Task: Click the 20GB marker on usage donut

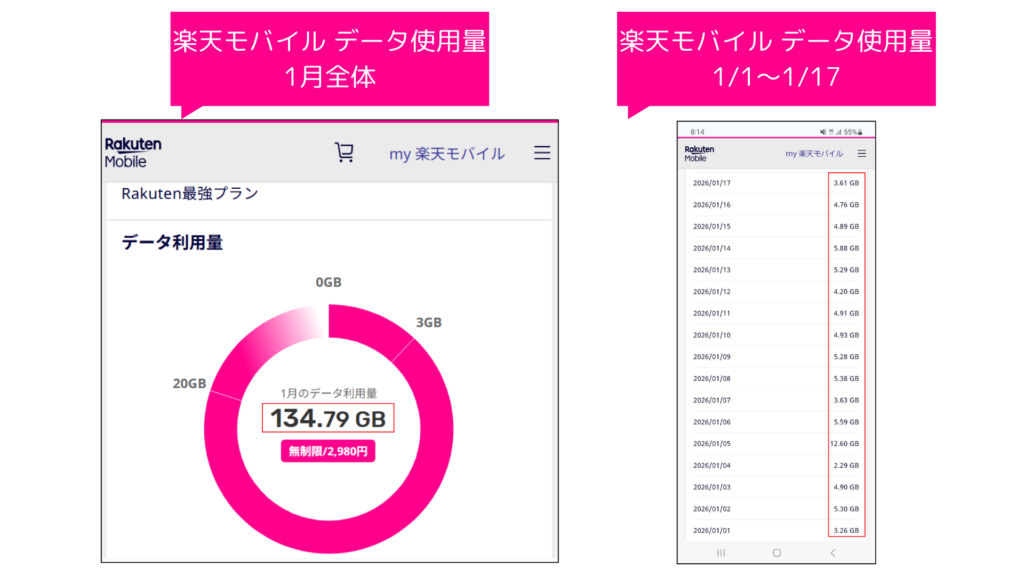Action: coord(190,384)
